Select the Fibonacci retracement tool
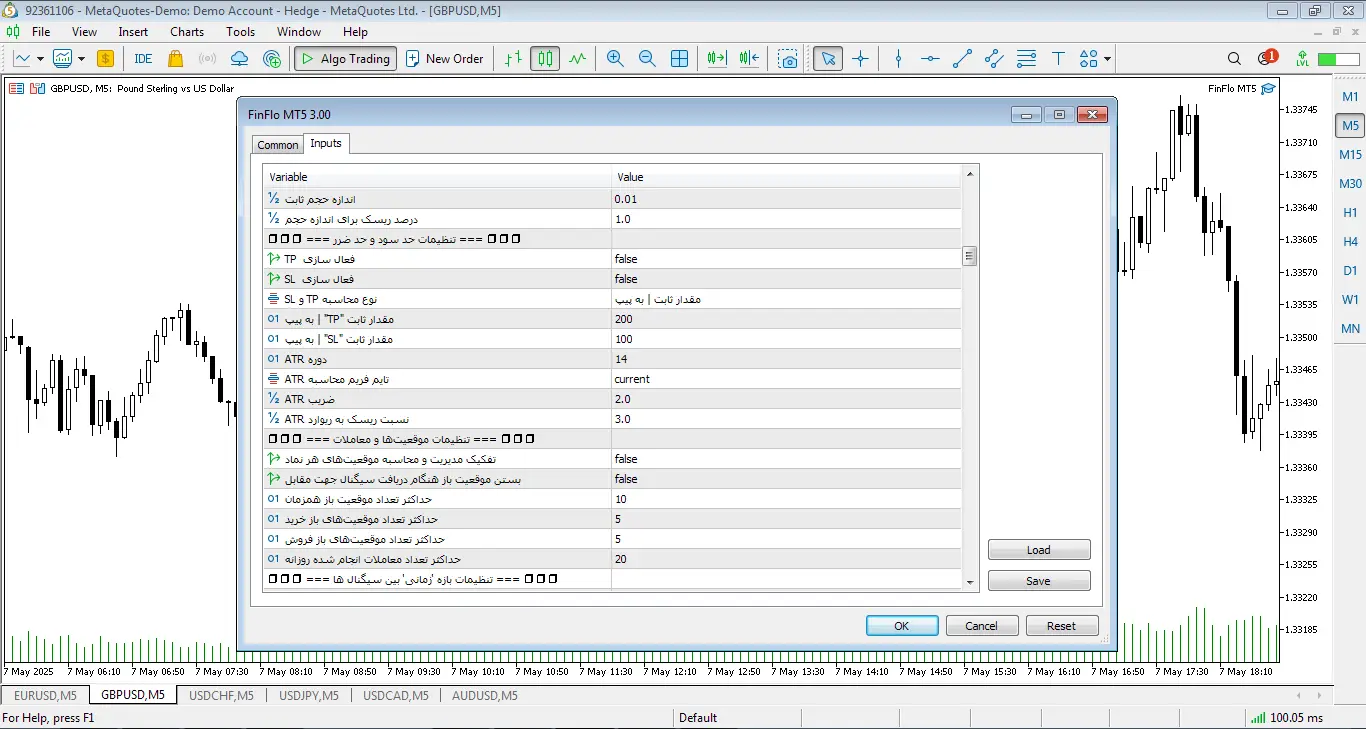 [x=1026, y=59]
